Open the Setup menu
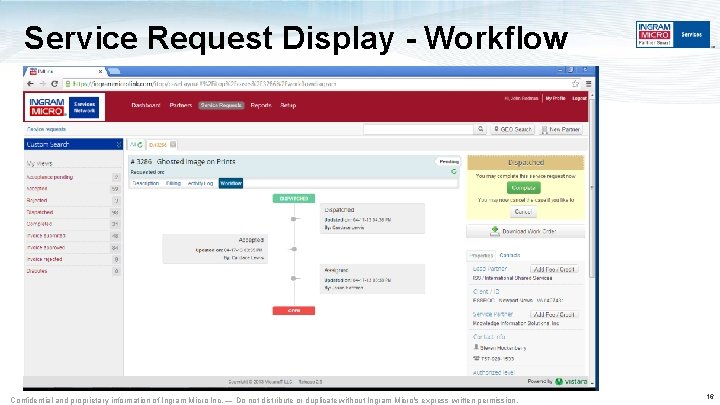720x405 pixels. (288, 105)
